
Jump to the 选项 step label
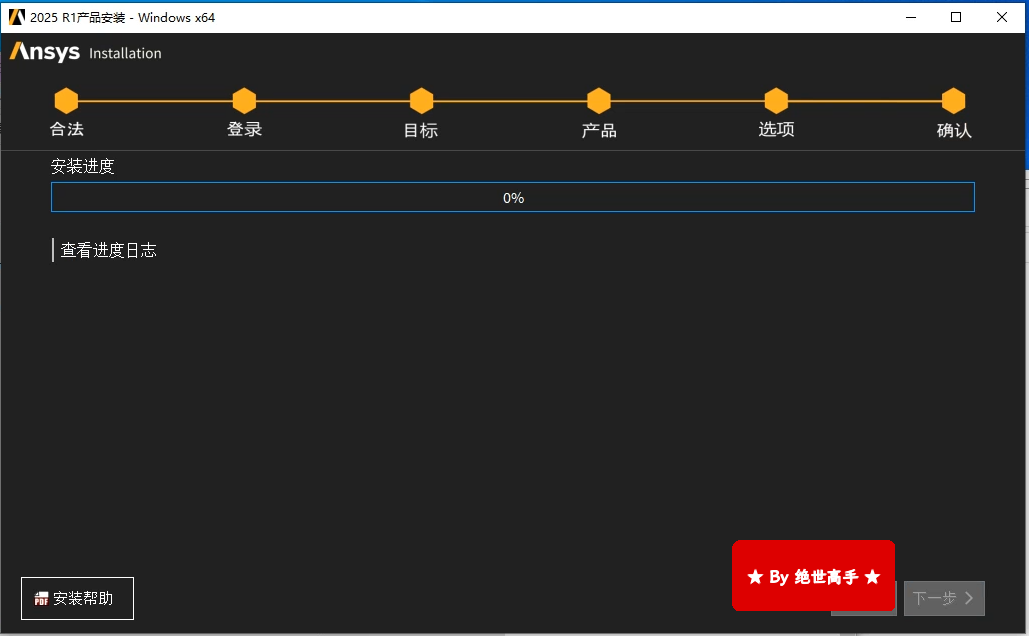(776, 129)
